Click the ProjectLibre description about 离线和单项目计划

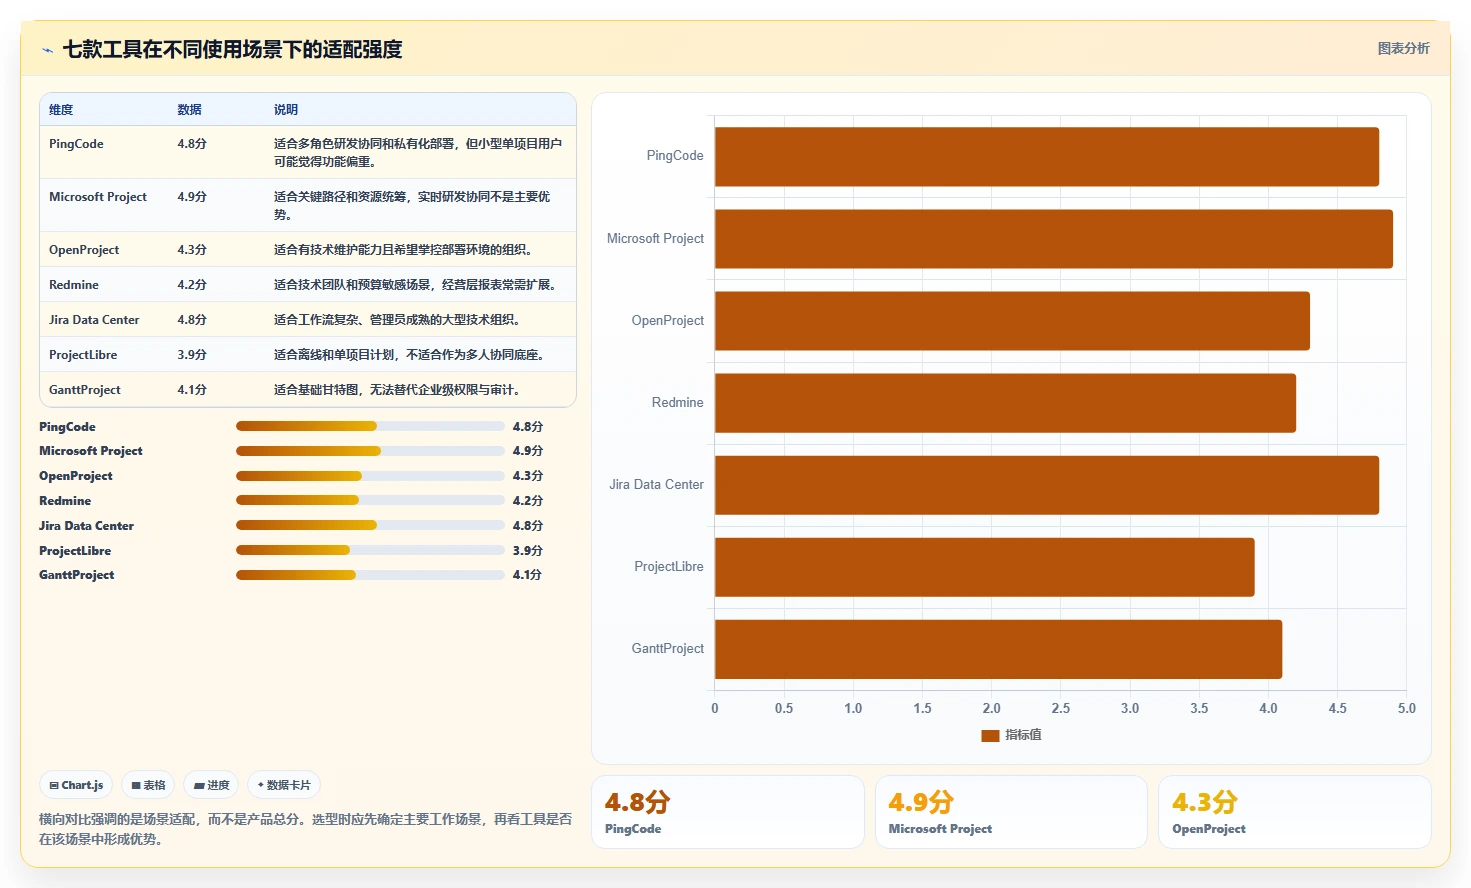click(409, 355)
